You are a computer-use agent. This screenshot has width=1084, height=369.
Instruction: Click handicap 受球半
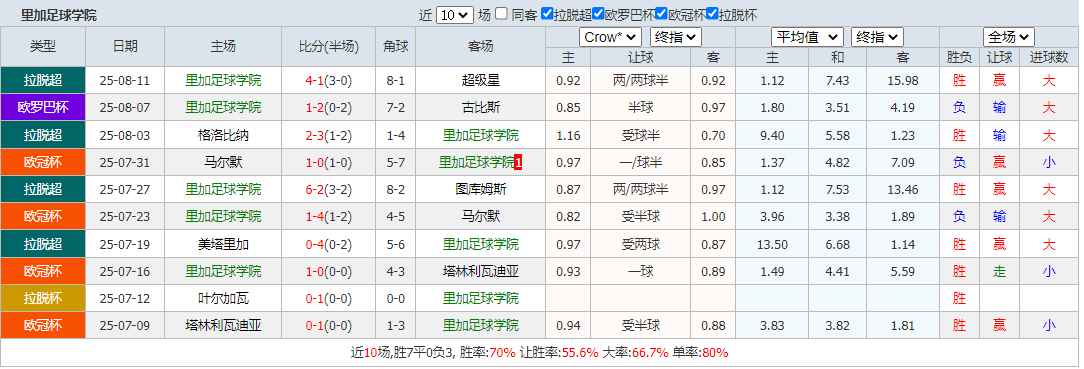point(641,135)
